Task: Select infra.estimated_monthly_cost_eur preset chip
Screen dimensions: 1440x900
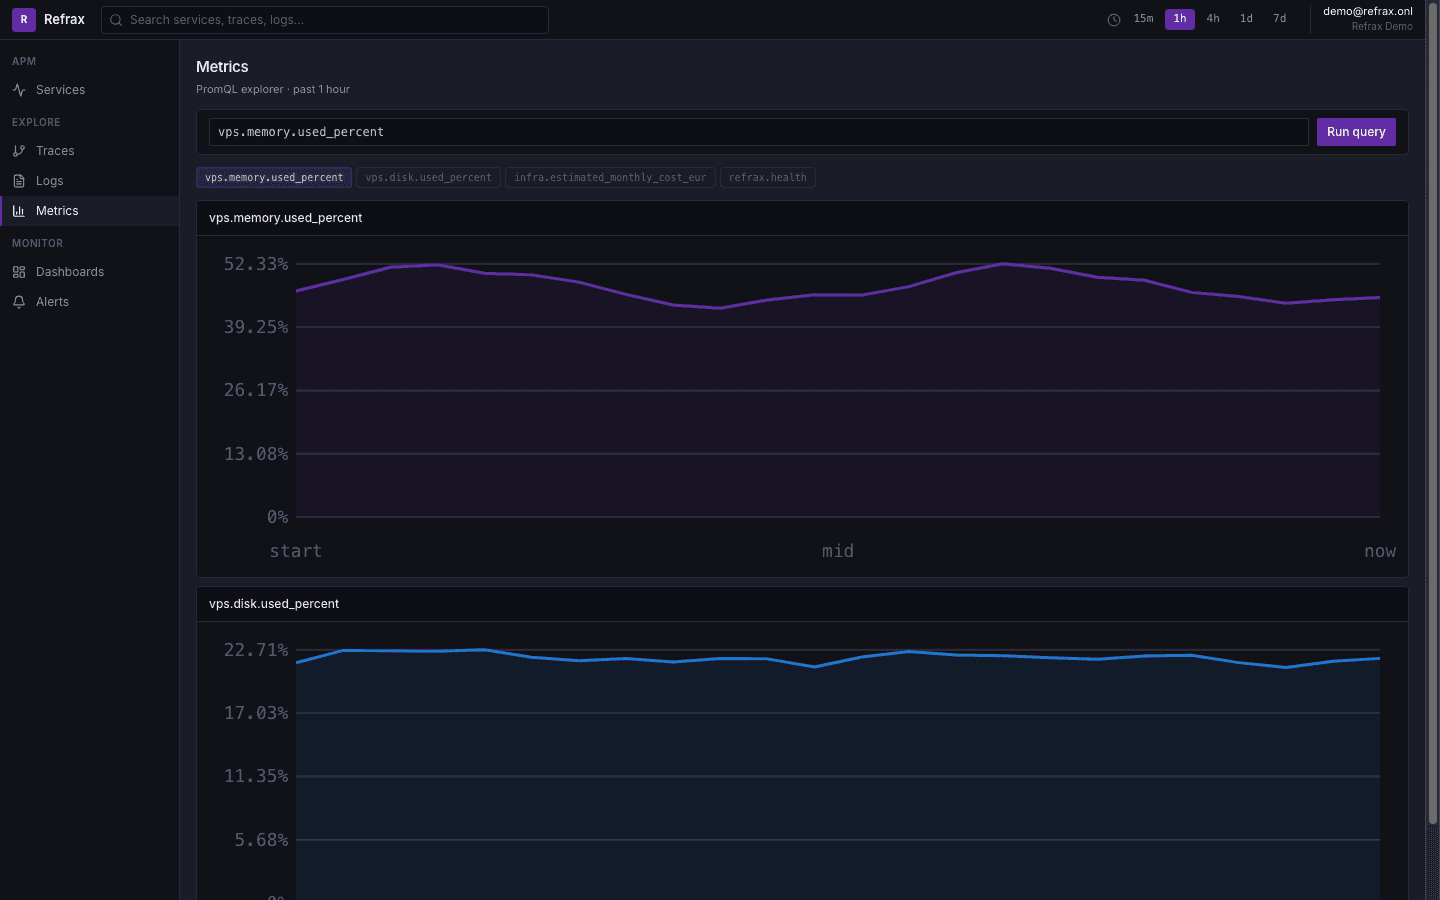Action: pos(610,178)
